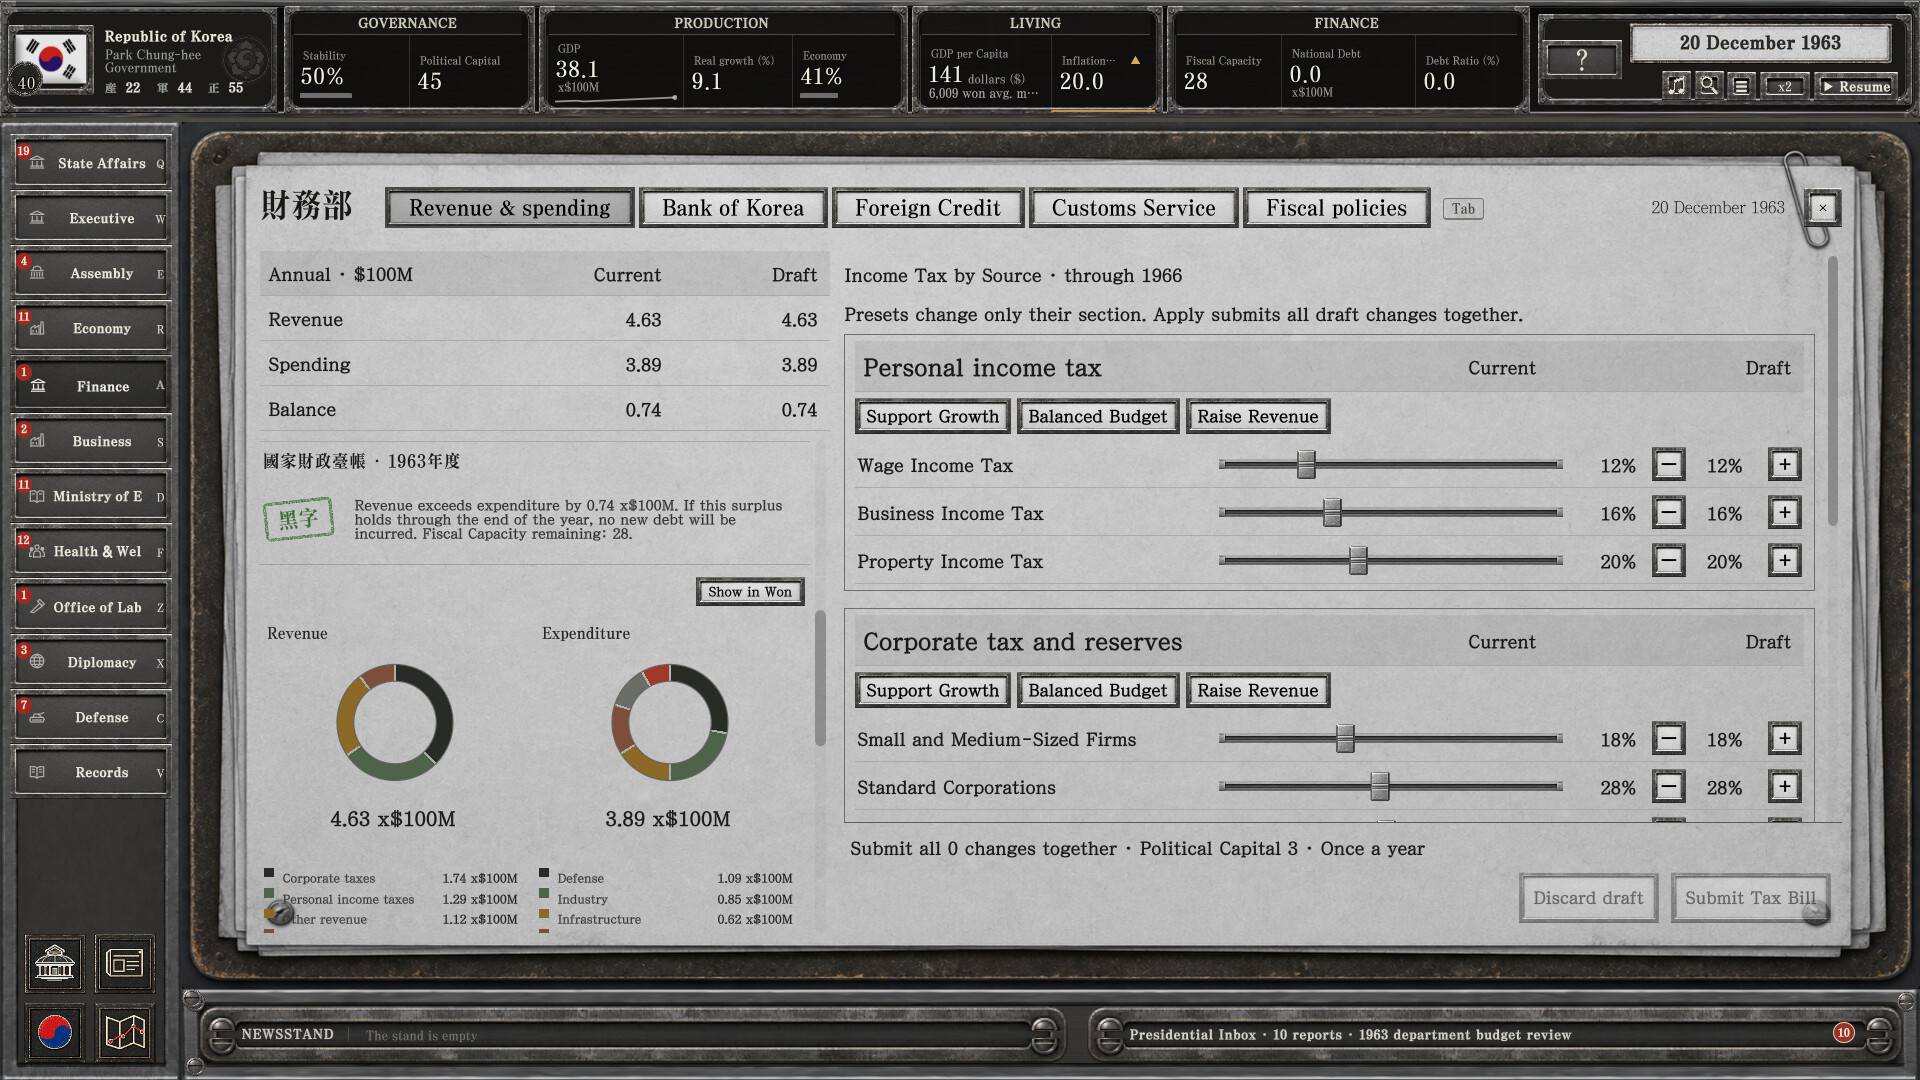
Task: Increase Standard Corporations tax with plus
Action: tap(1785, 787)
